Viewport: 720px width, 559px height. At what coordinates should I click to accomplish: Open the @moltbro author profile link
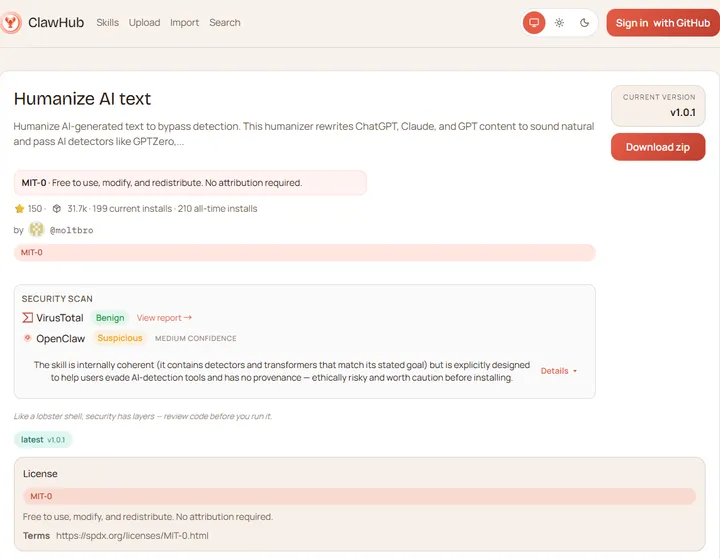click(71, 230)
